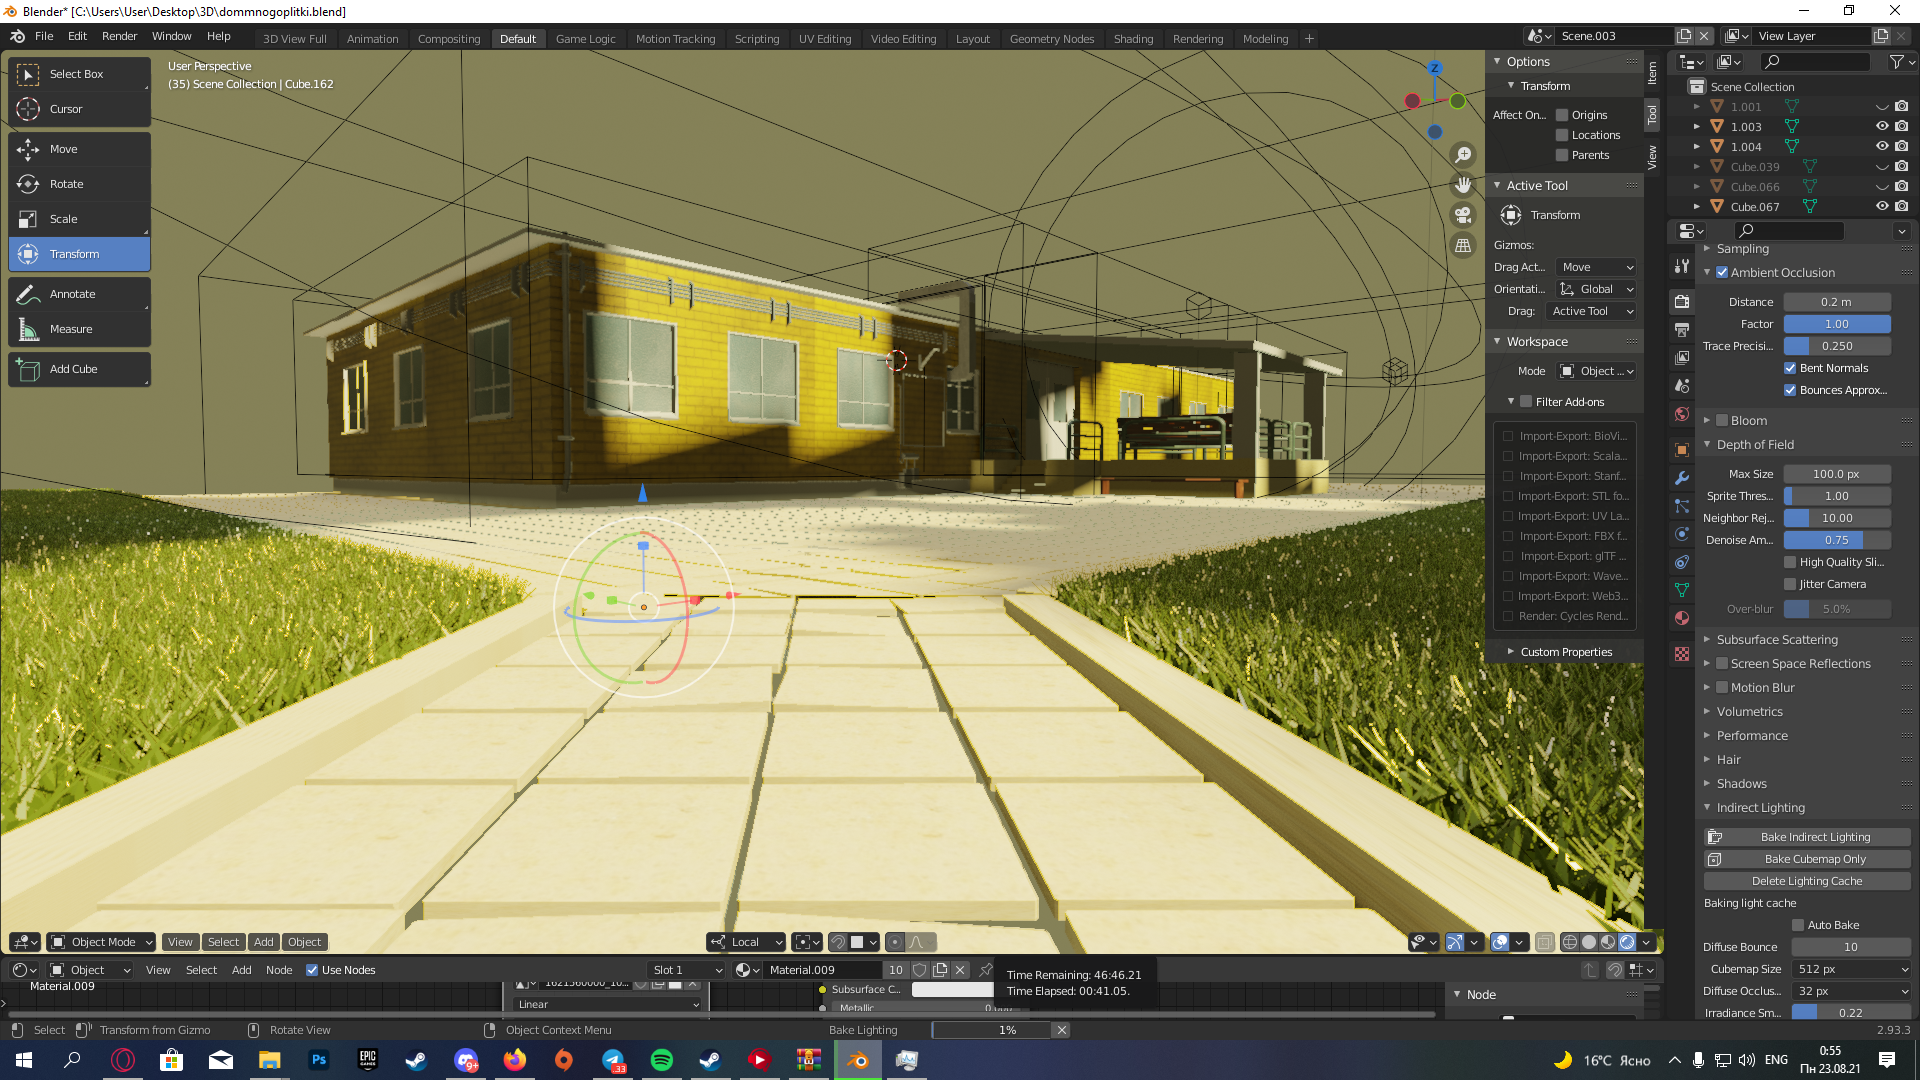This screenshot has height=1080, width=1920.
Task: Click the Add Cube tool
Action: click(73, 369)
